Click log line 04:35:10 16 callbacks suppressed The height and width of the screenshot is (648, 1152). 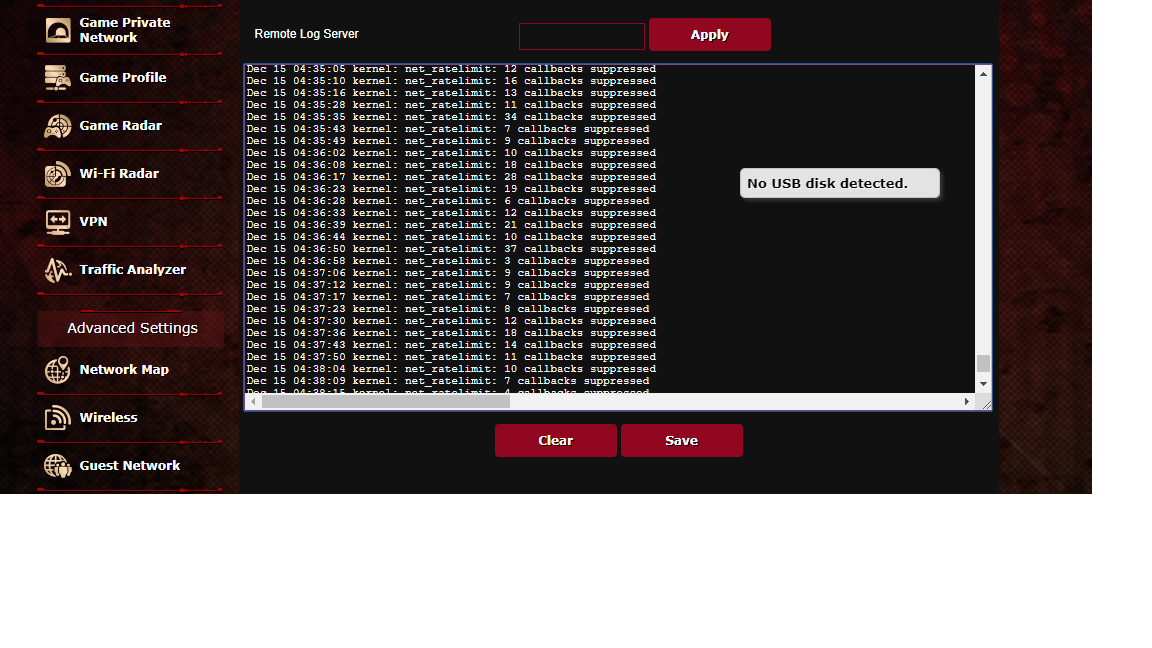[x=451, y=81]
